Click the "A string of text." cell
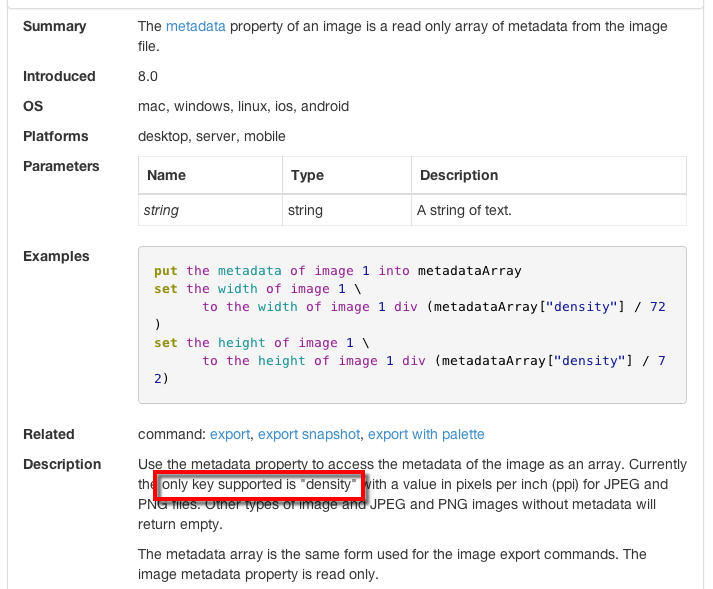713x589 pixels. click(465, 210)
